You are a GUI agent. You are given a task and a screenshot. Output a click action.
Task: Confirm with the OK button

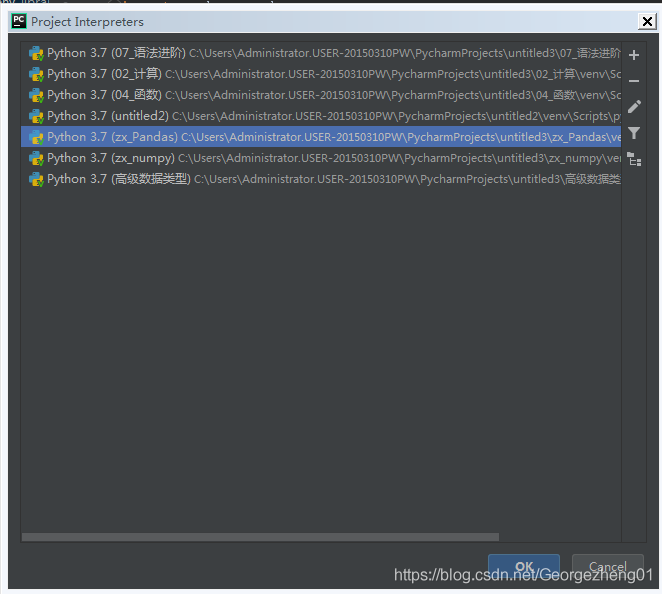524,567
